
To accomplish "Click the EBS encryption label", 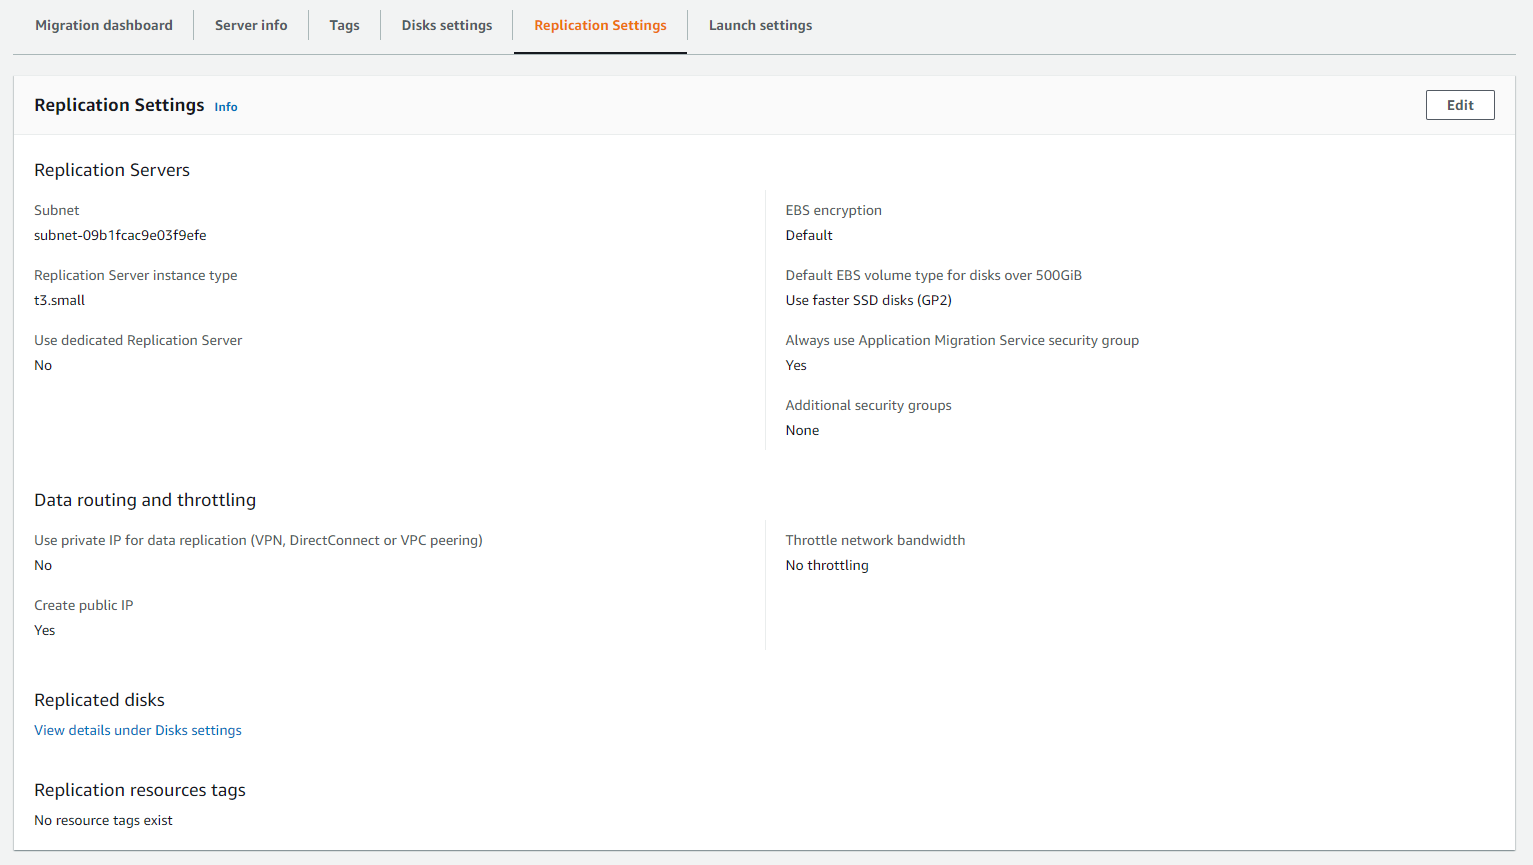I will pos(834,210).
